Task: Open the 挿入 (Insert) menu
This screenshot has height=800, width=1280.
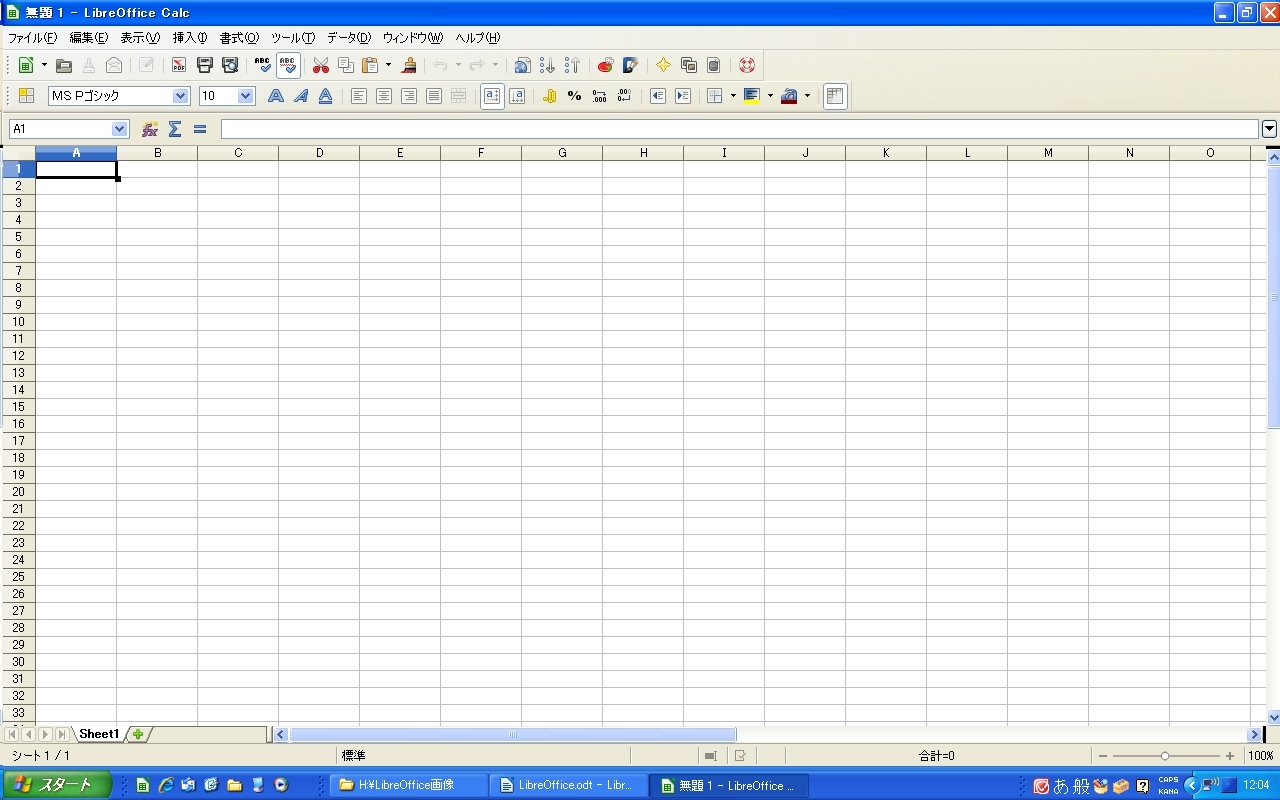Action: coord(189,38)
